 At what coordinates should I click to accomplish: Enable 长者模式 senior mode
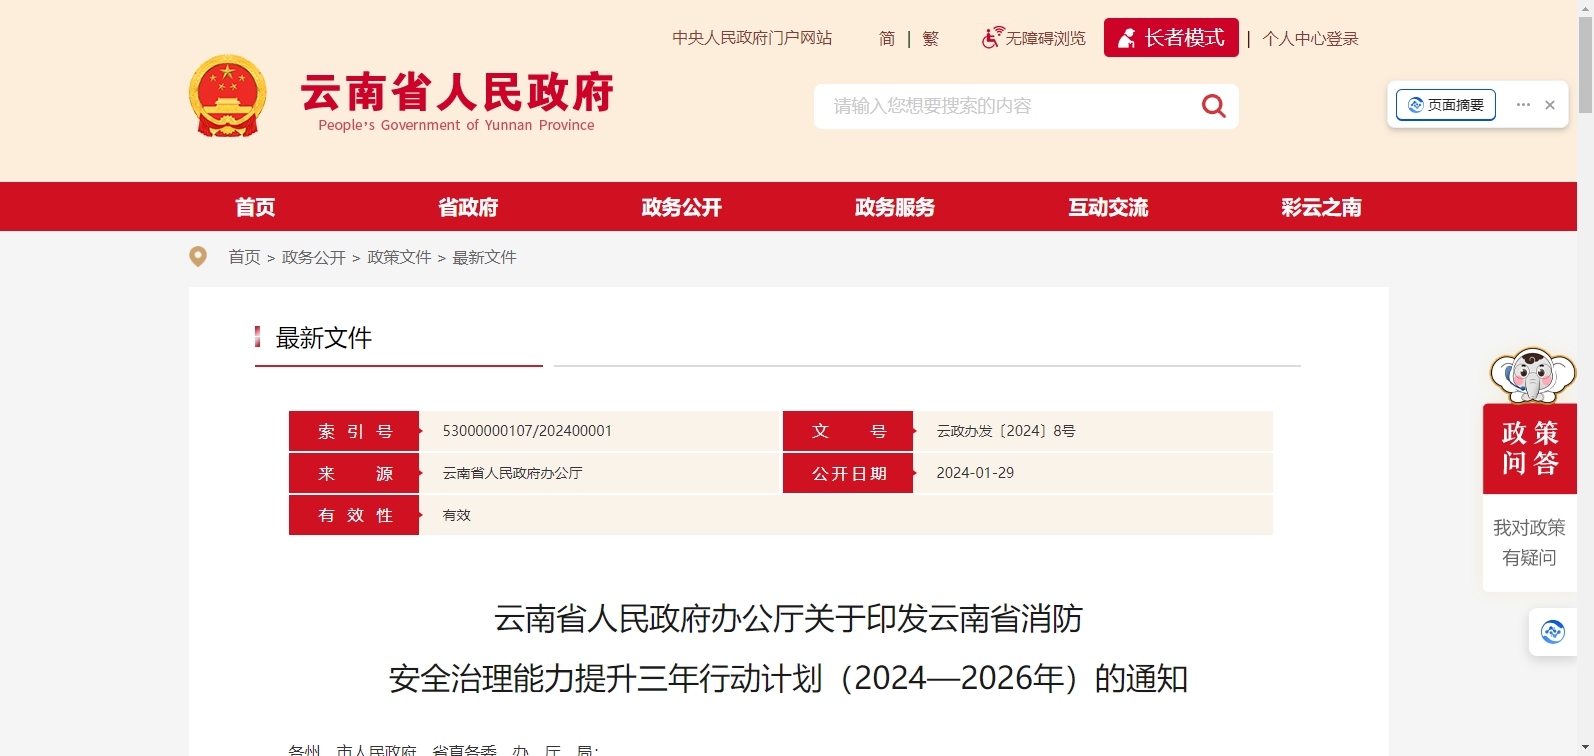(x=1171, y=38)
